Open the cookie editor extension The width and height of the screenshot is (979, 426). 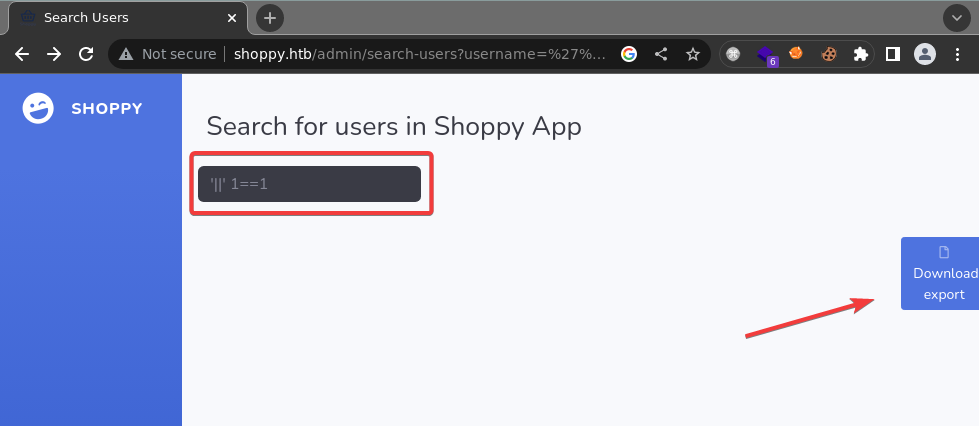pyautogui.click(x=828, y=54)
